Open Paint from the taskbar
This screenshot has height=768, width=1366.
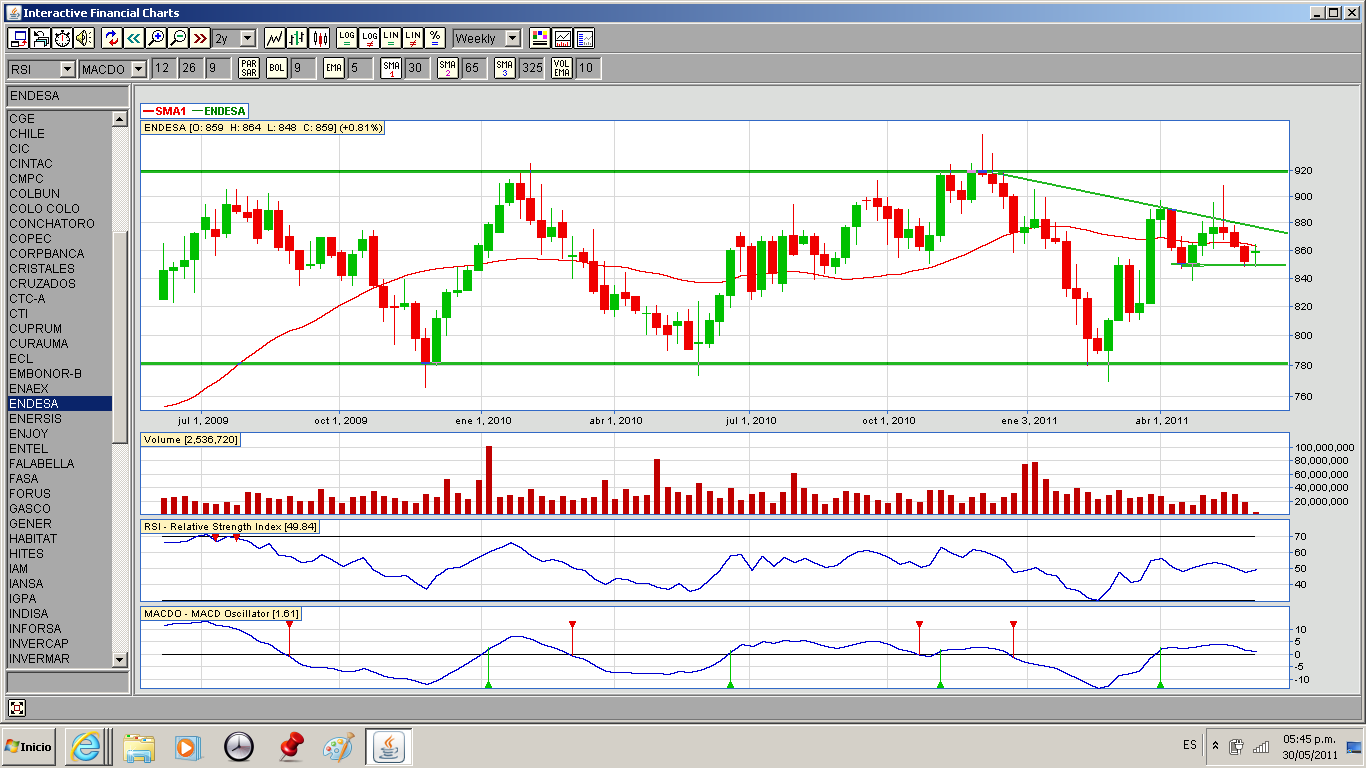pyautogui.click(x=339, y=747)
